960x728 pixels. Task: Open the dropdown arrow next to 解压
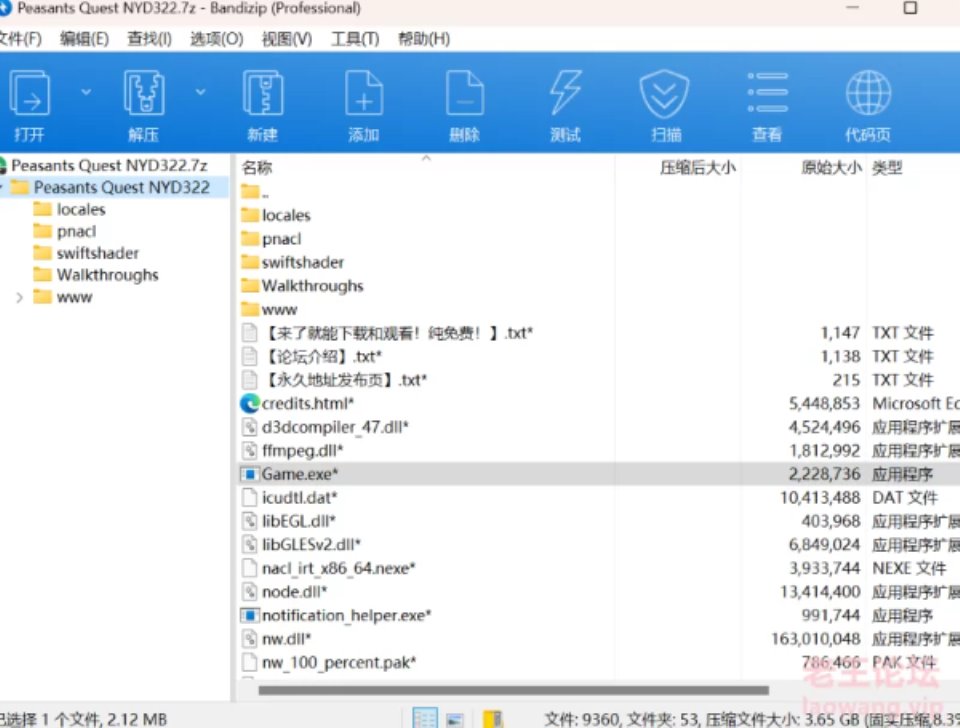[x=200, y=92]
